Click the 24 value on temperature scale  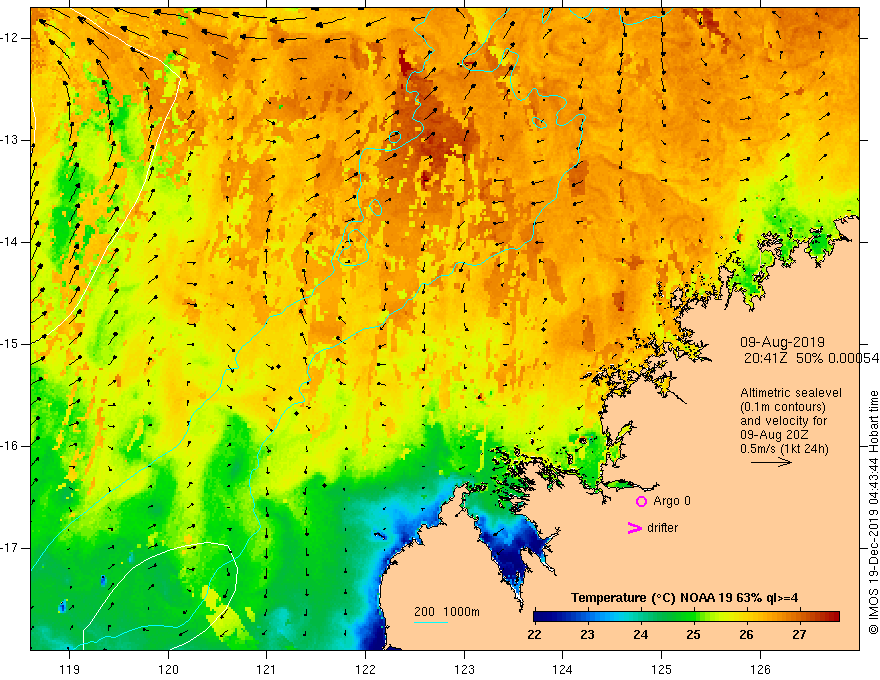coord(640,635)
